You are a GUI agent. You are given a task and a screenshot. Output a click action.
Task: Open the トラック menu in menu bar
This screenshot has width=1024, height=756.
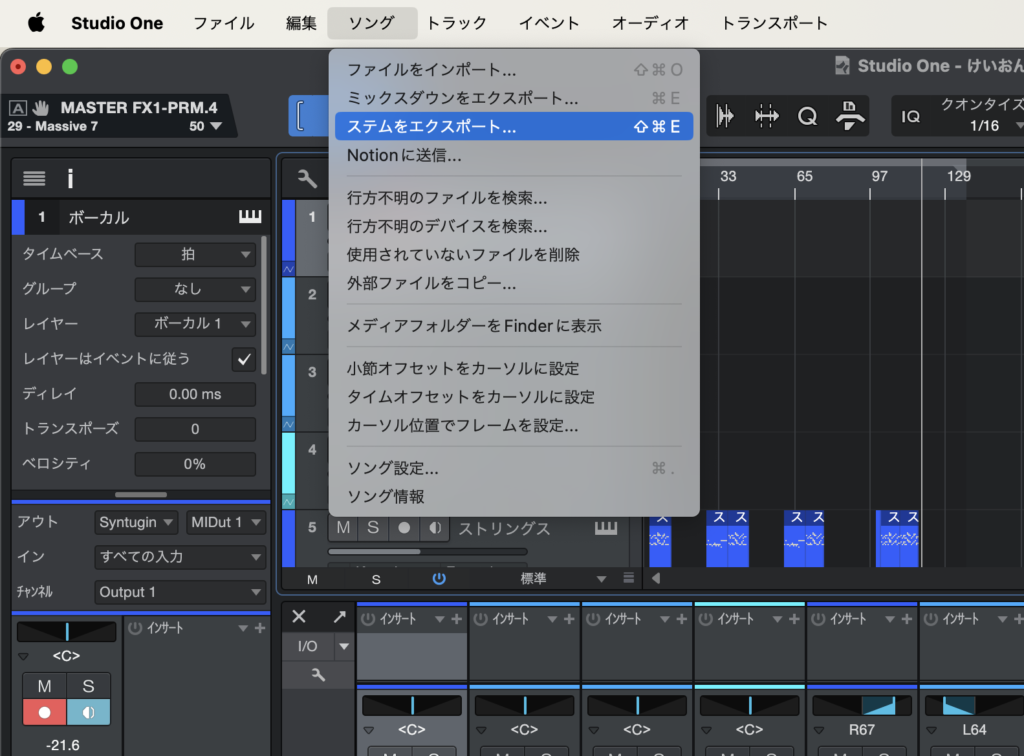(x=457, y=23)
